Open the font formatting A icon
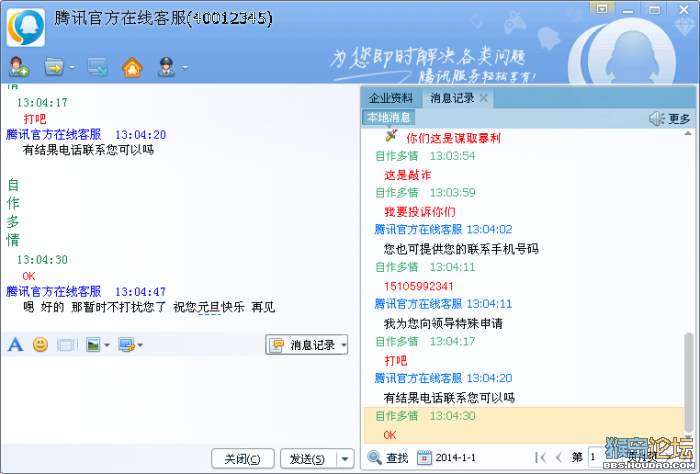Image resolution: width=700 pixels, height=474 pixels. coord(15,345)
